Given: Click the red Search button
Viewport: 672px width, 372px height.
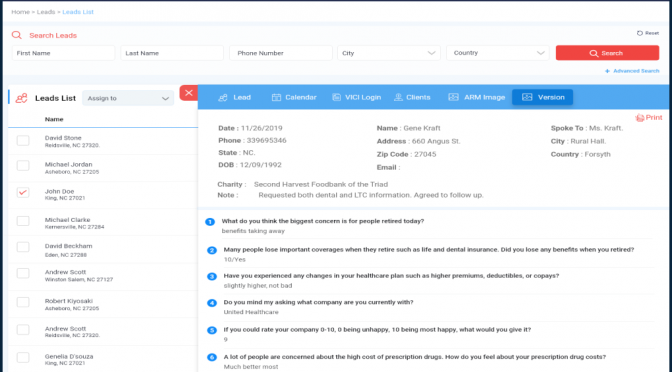Looking at the screenshot, I should point(607,53).
